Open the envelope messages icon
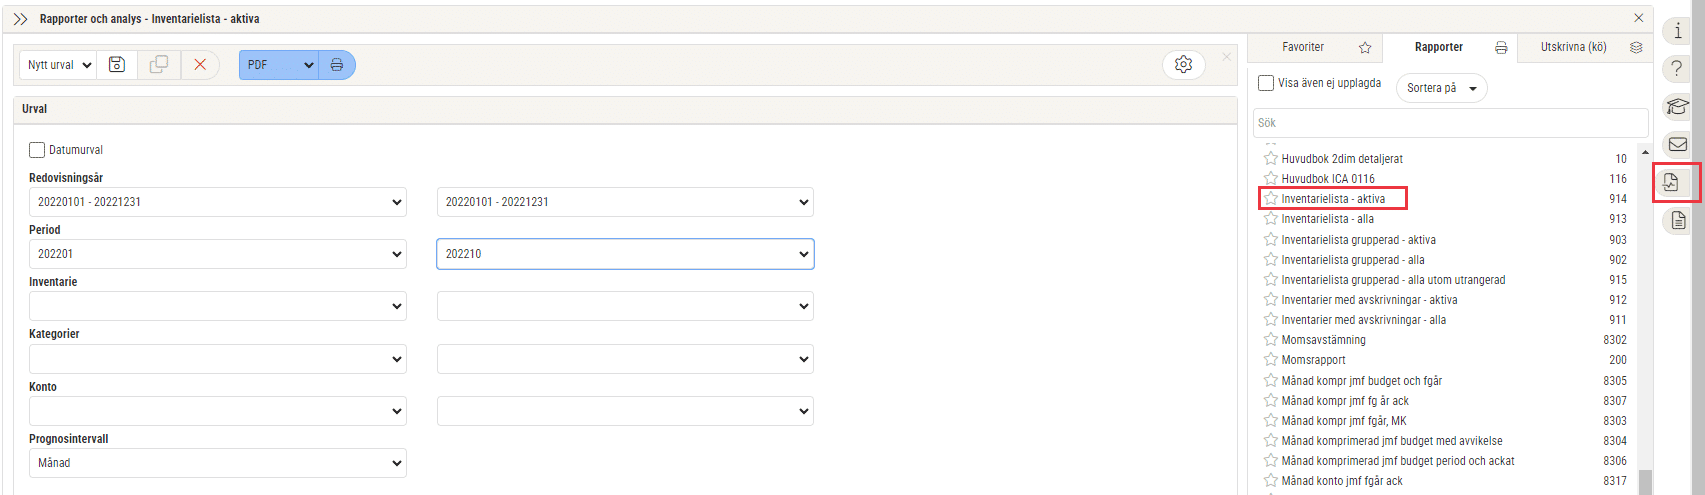The width and height of the screenshot is (1705, 495). (x=1678, y=145)
